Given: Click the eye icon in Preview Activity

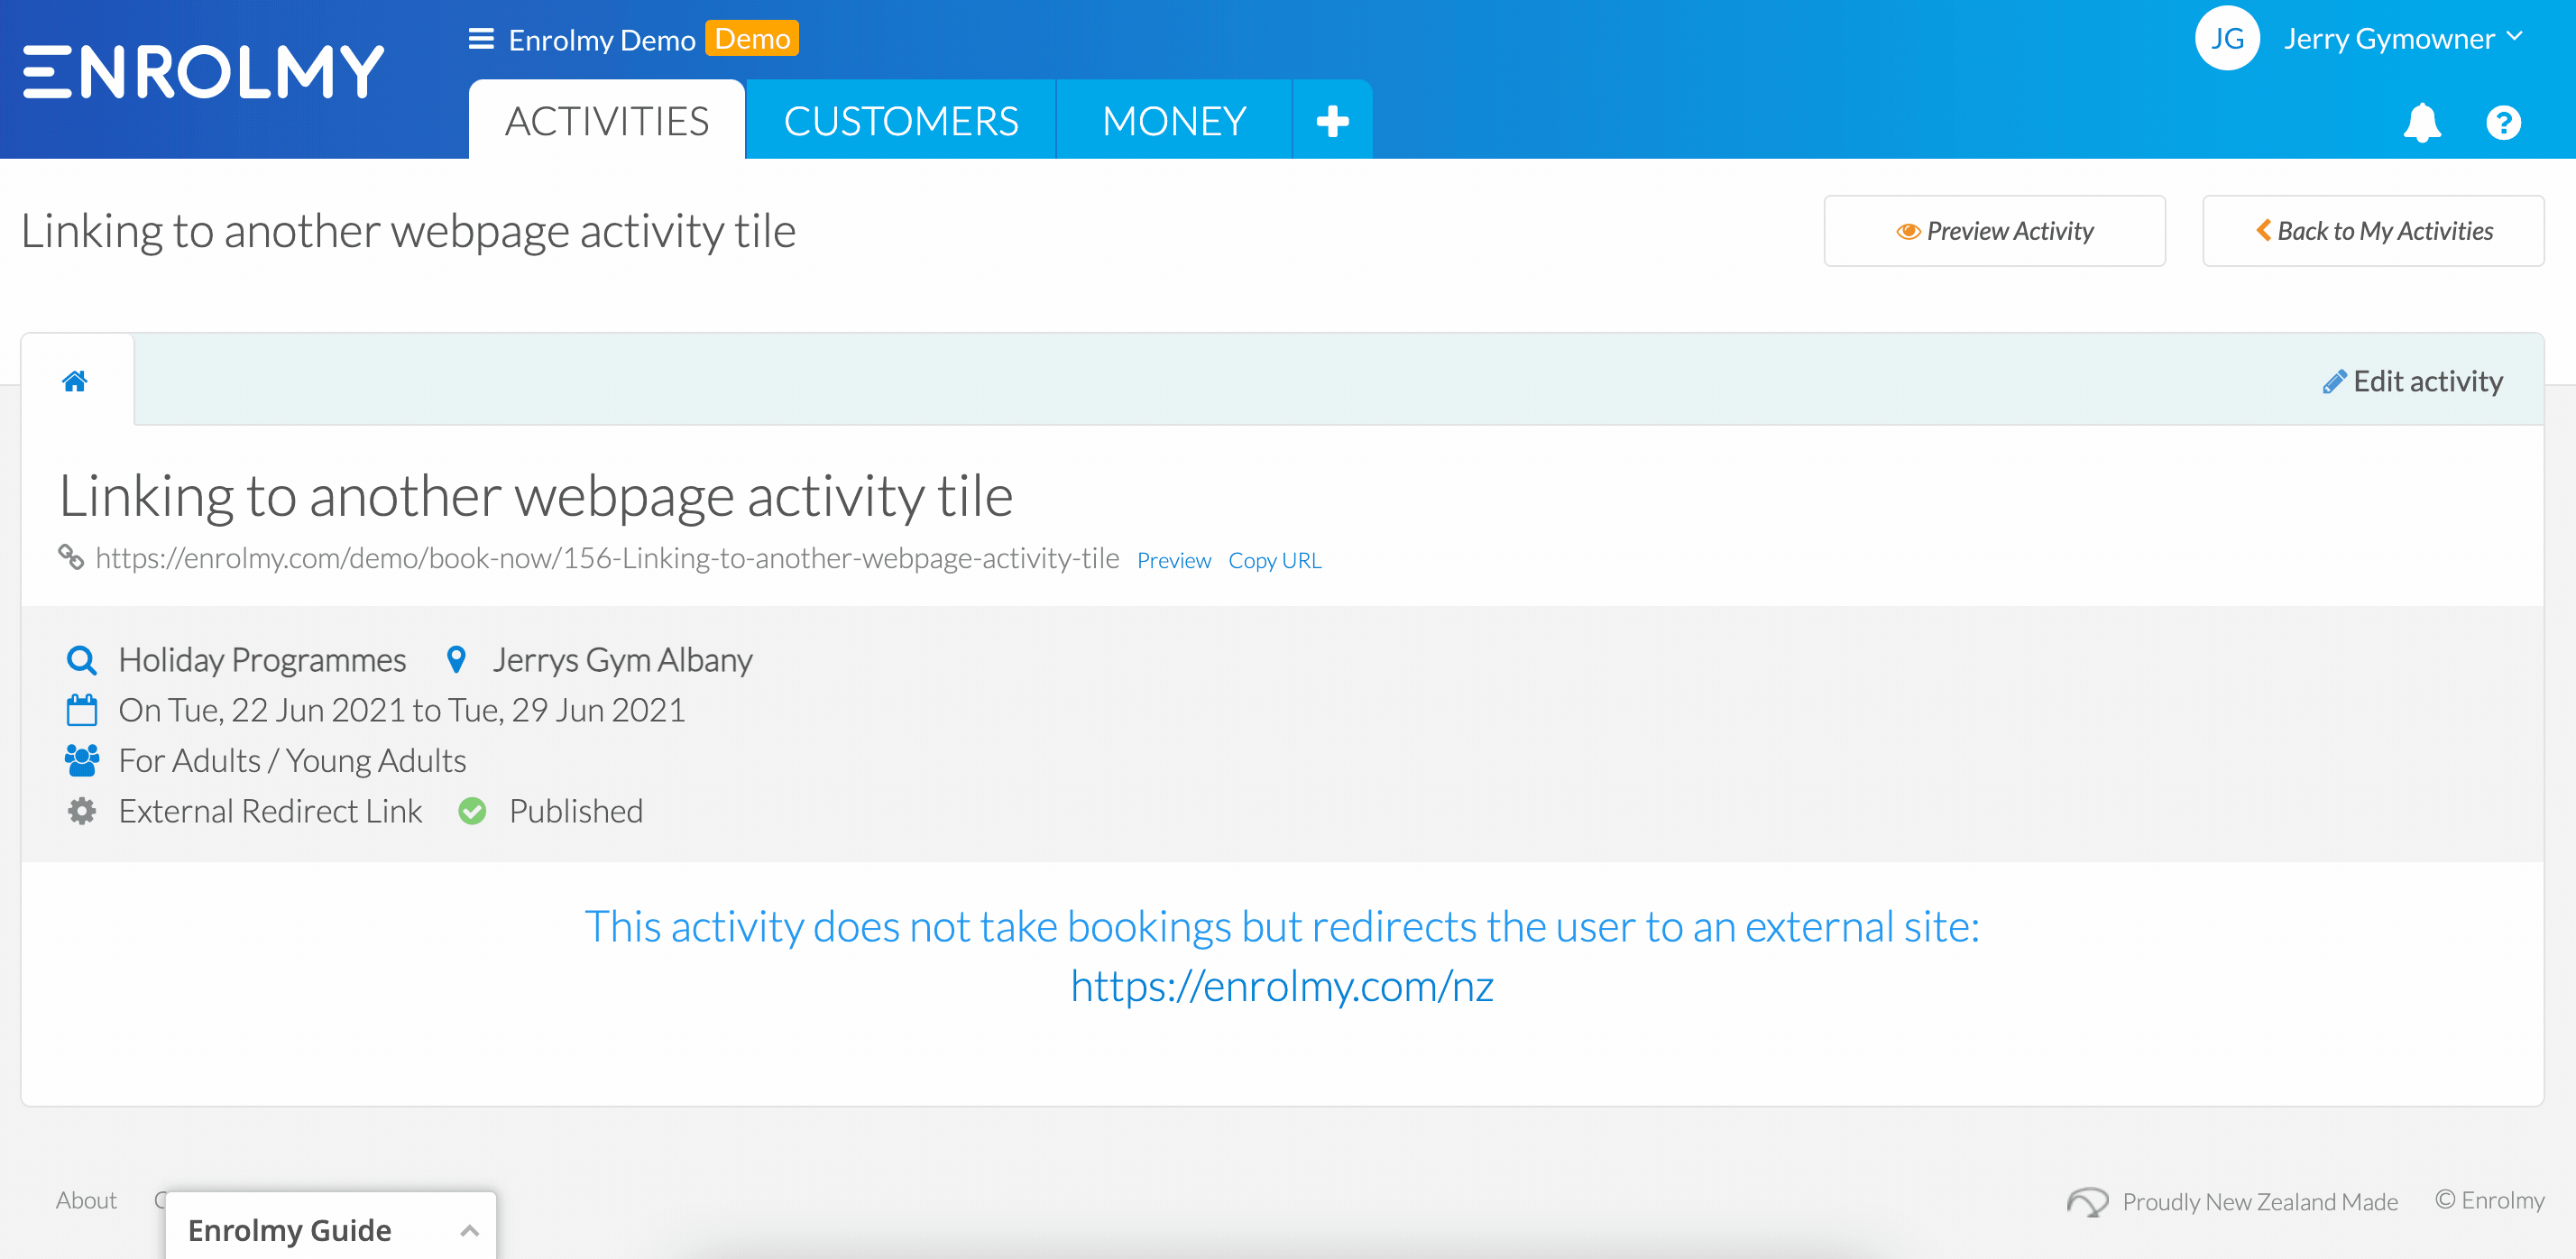Looking at the screenshot, I should 1907,231.
